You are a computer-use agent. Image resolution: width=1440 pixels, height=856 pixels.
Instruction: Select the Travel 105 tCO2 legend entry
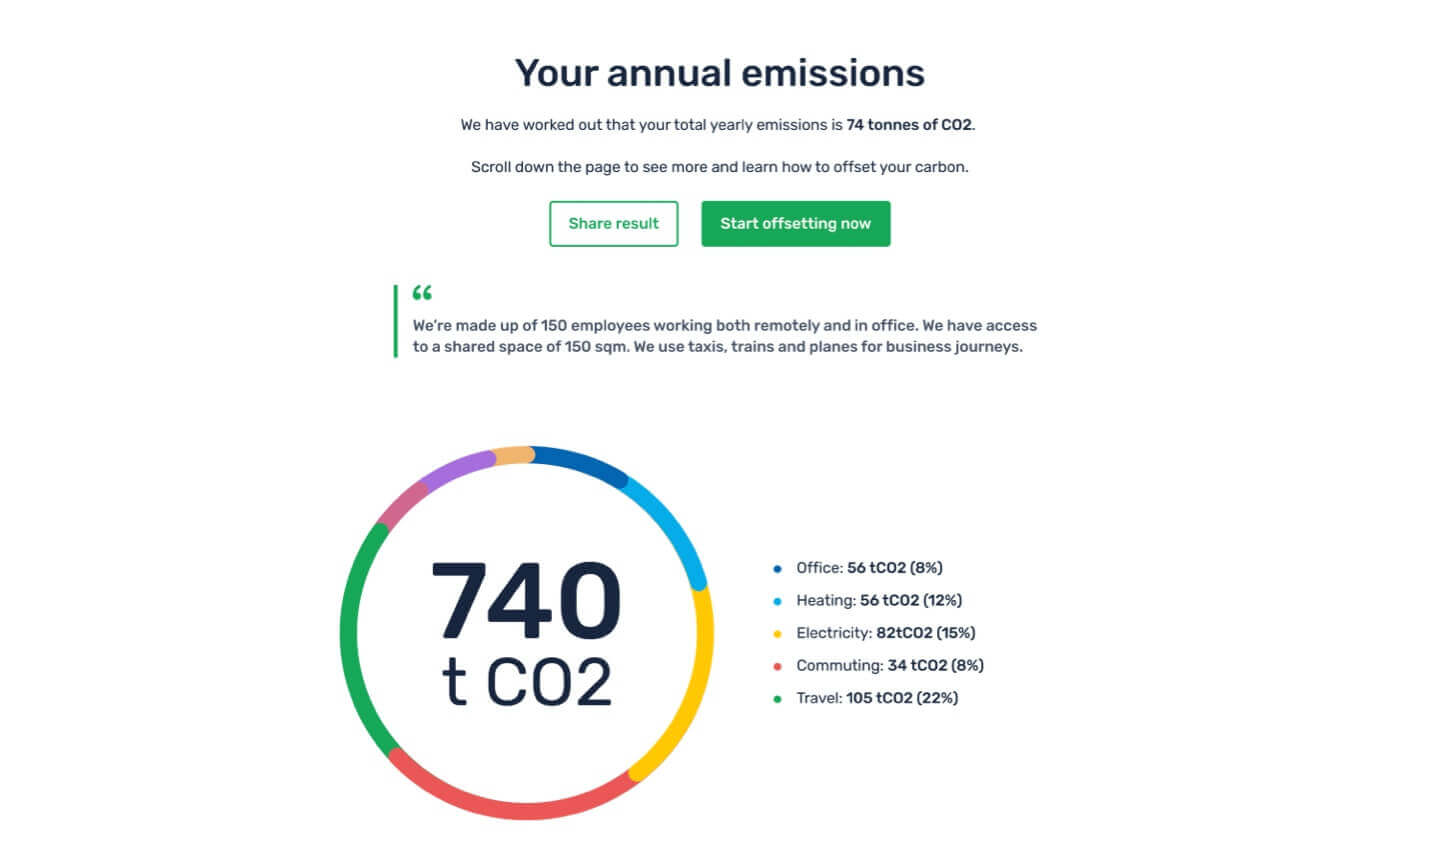pyautogui.click(x=876, y=698)
